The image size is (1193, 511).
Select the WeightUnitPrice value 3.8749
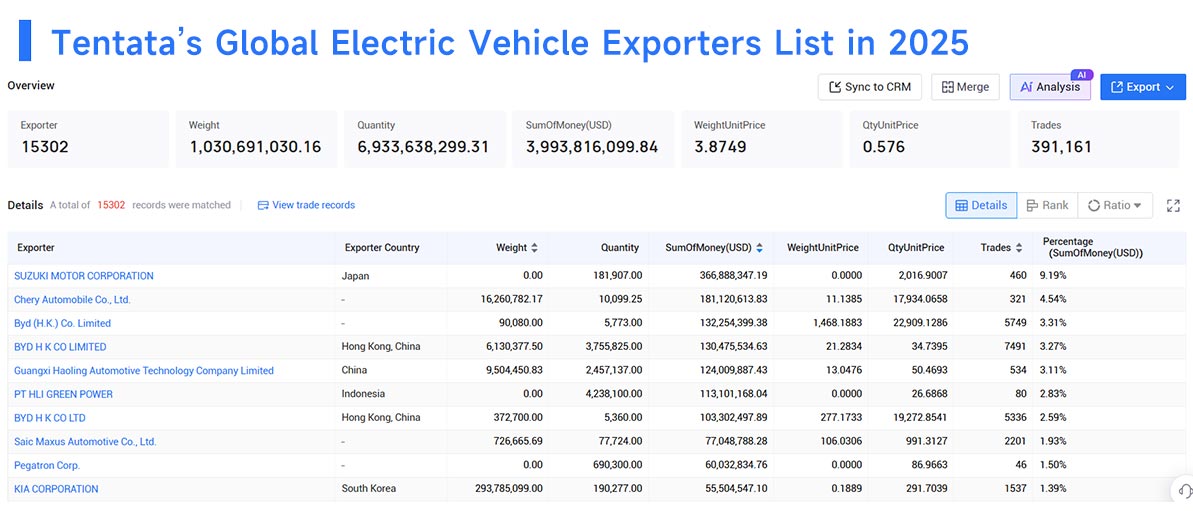[720, 147]
